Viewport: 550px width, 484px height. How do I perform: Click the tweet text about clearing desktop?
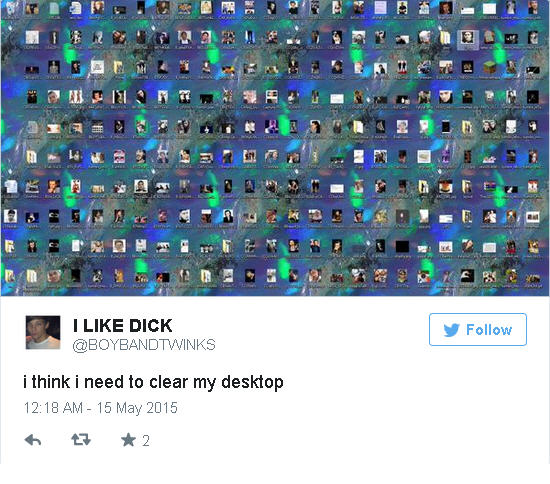[153, 382]
